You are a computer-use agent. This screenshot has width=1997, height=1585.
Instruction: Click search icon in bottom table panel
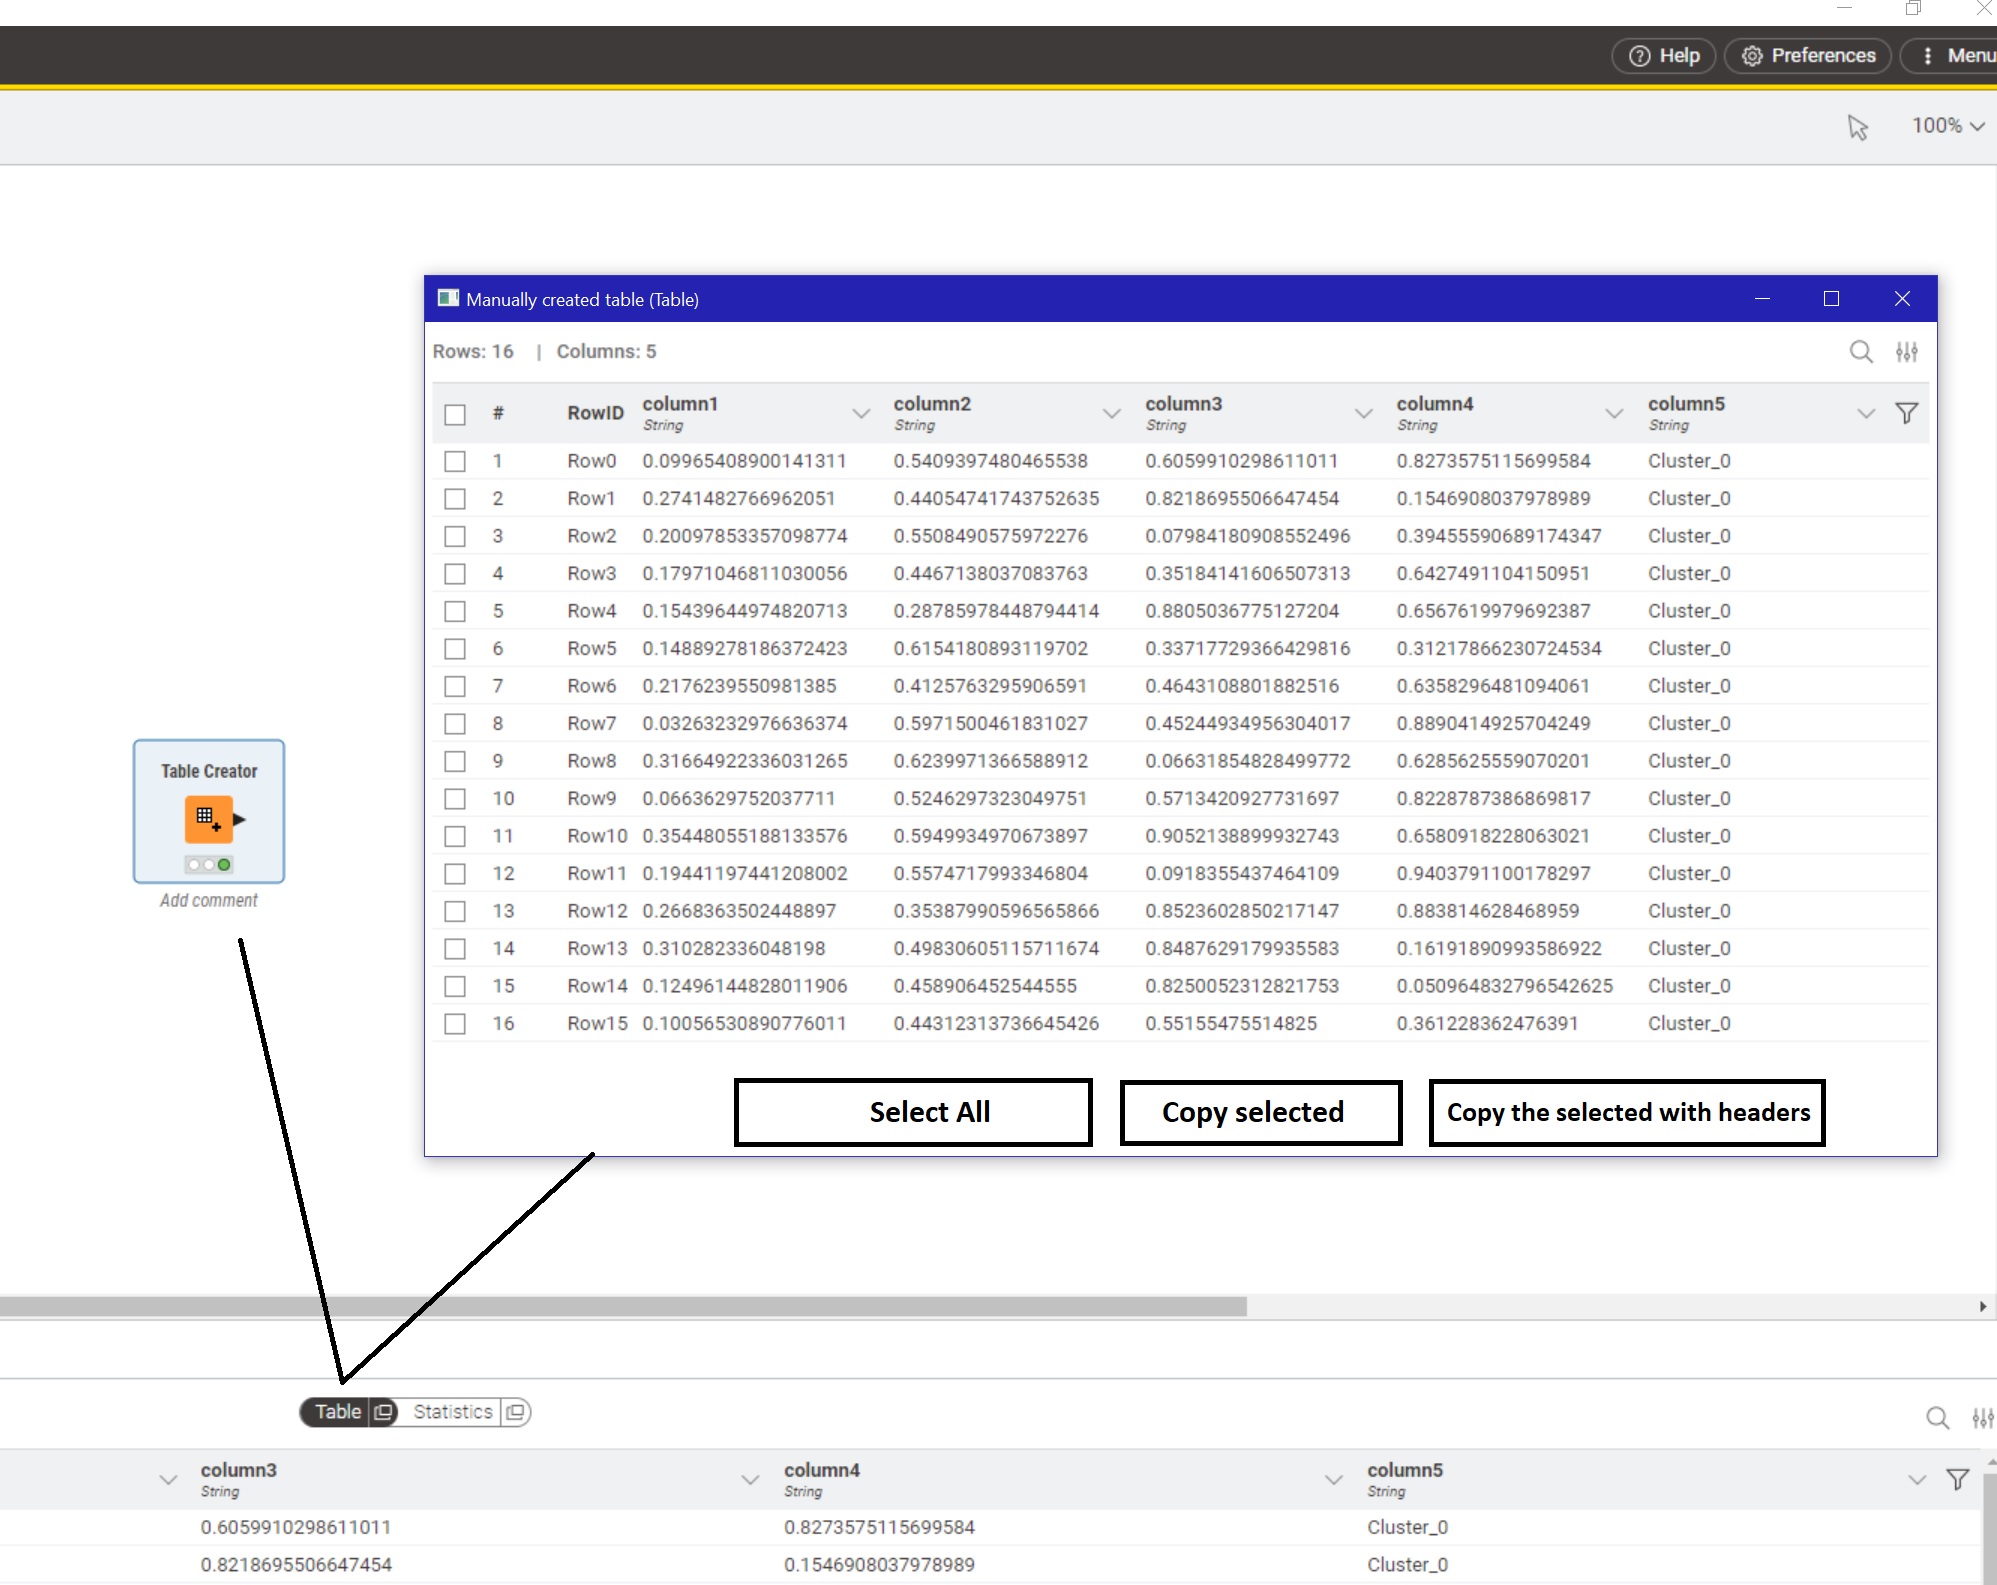[1938, 1418]
